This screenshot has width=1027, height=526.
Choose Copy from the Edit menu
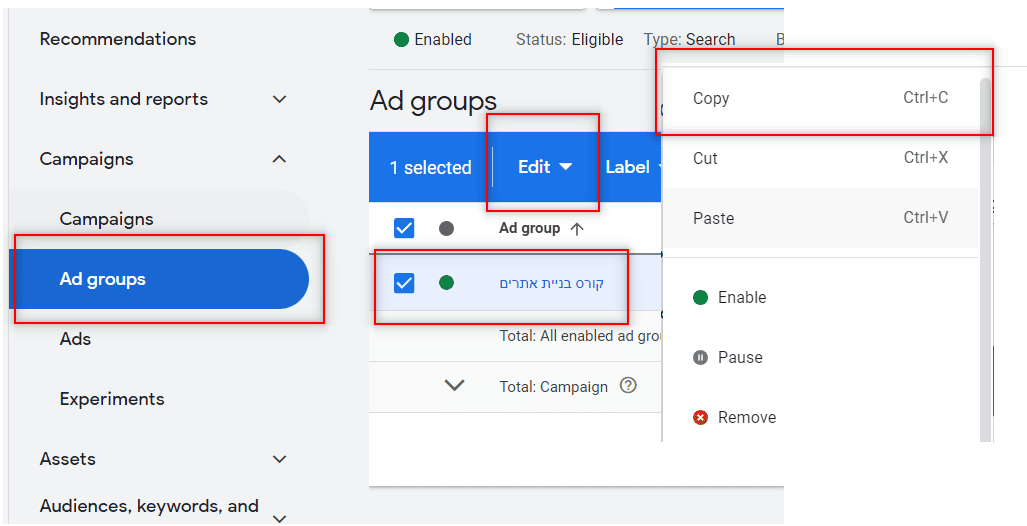tap(821, 98)
